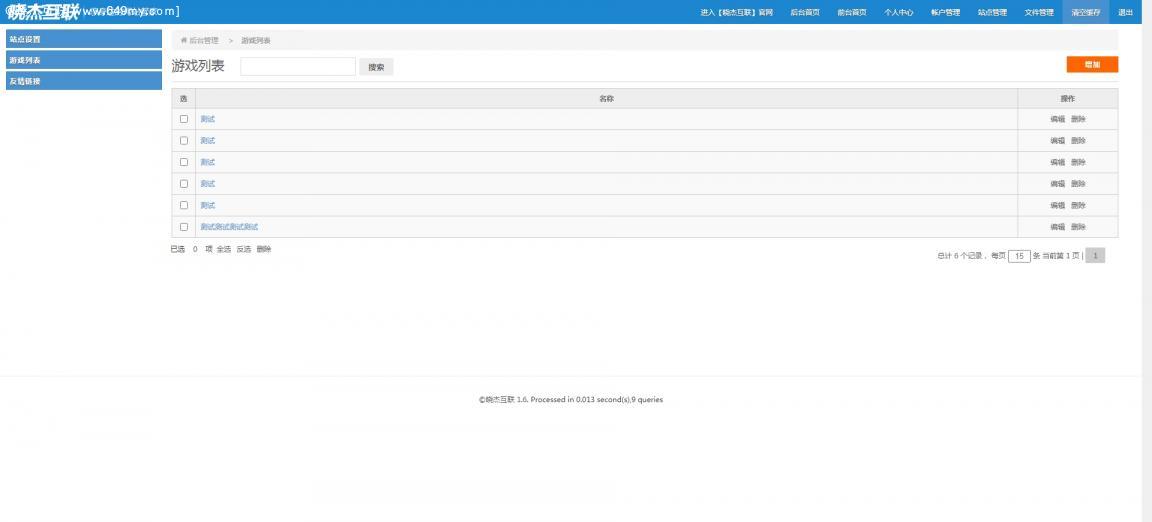
Task: Click 编辑 in the second 测试 row
Action: [x=1057, y=140]
